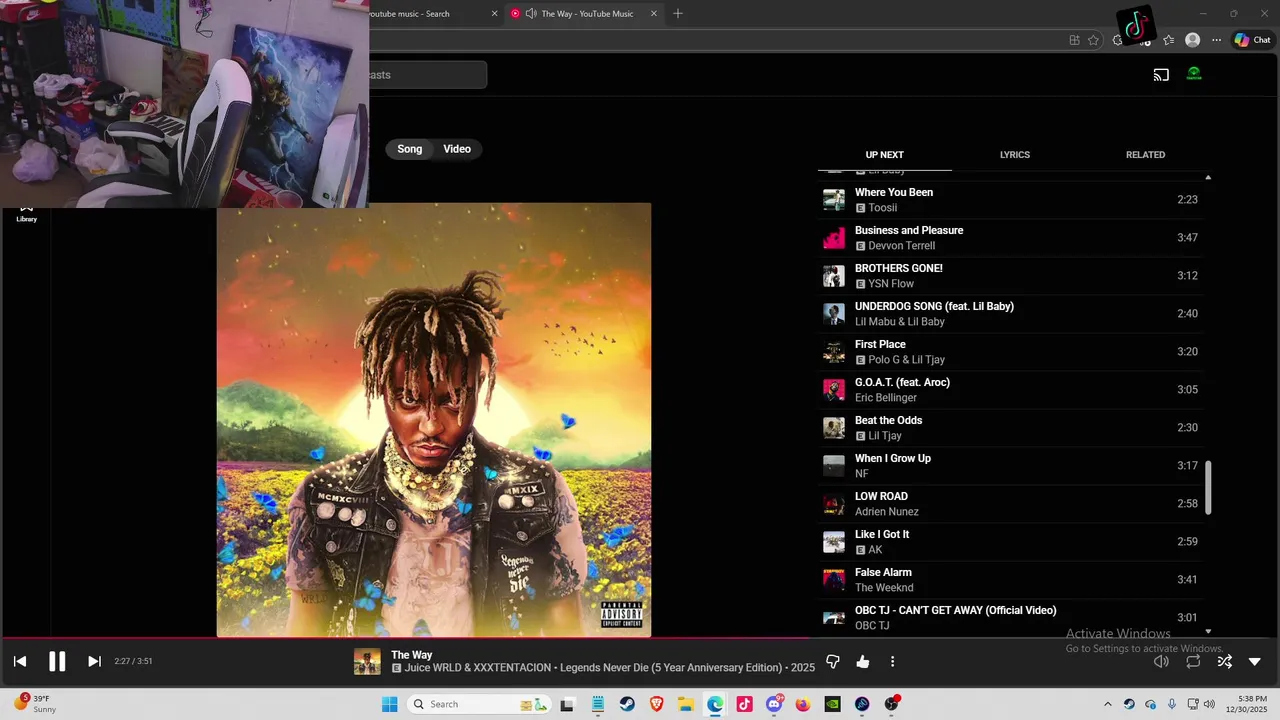This screenshot has height=720, width=1280.
Task: Switch to the Video view
Action: 457,149
